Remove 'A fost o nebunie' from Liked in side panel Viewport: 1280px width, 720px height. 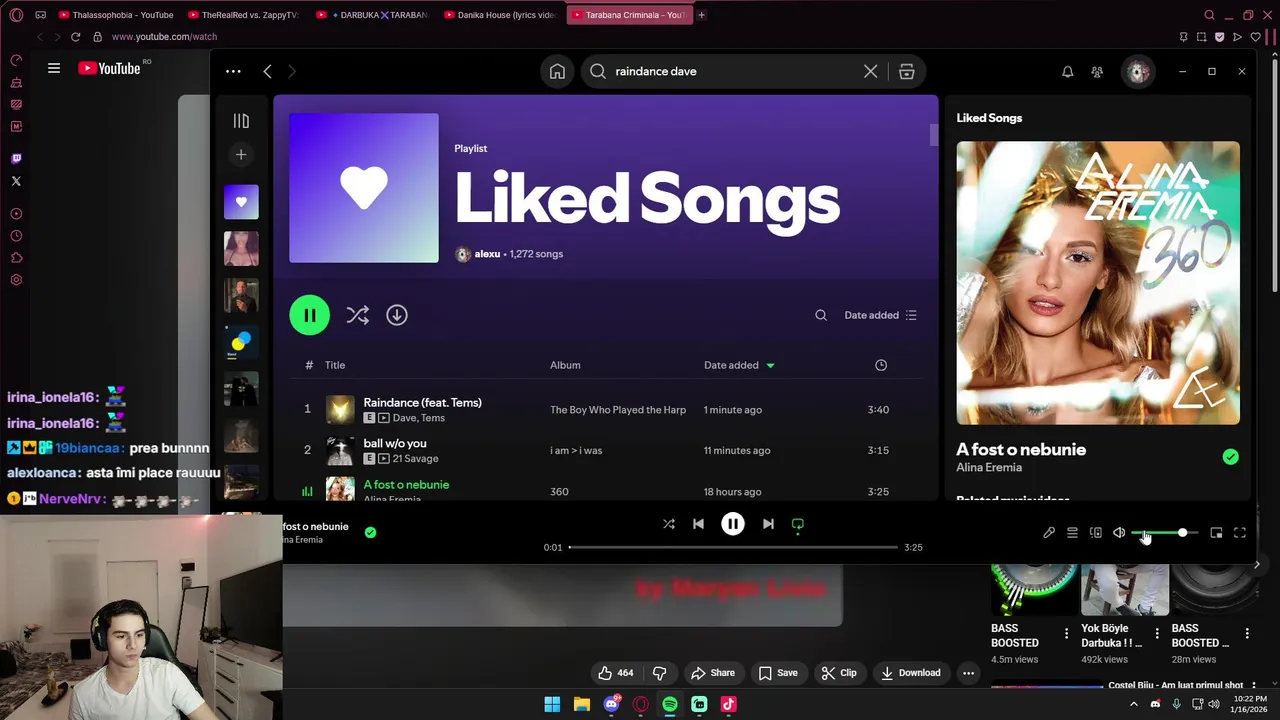[x=1230, y=457]
